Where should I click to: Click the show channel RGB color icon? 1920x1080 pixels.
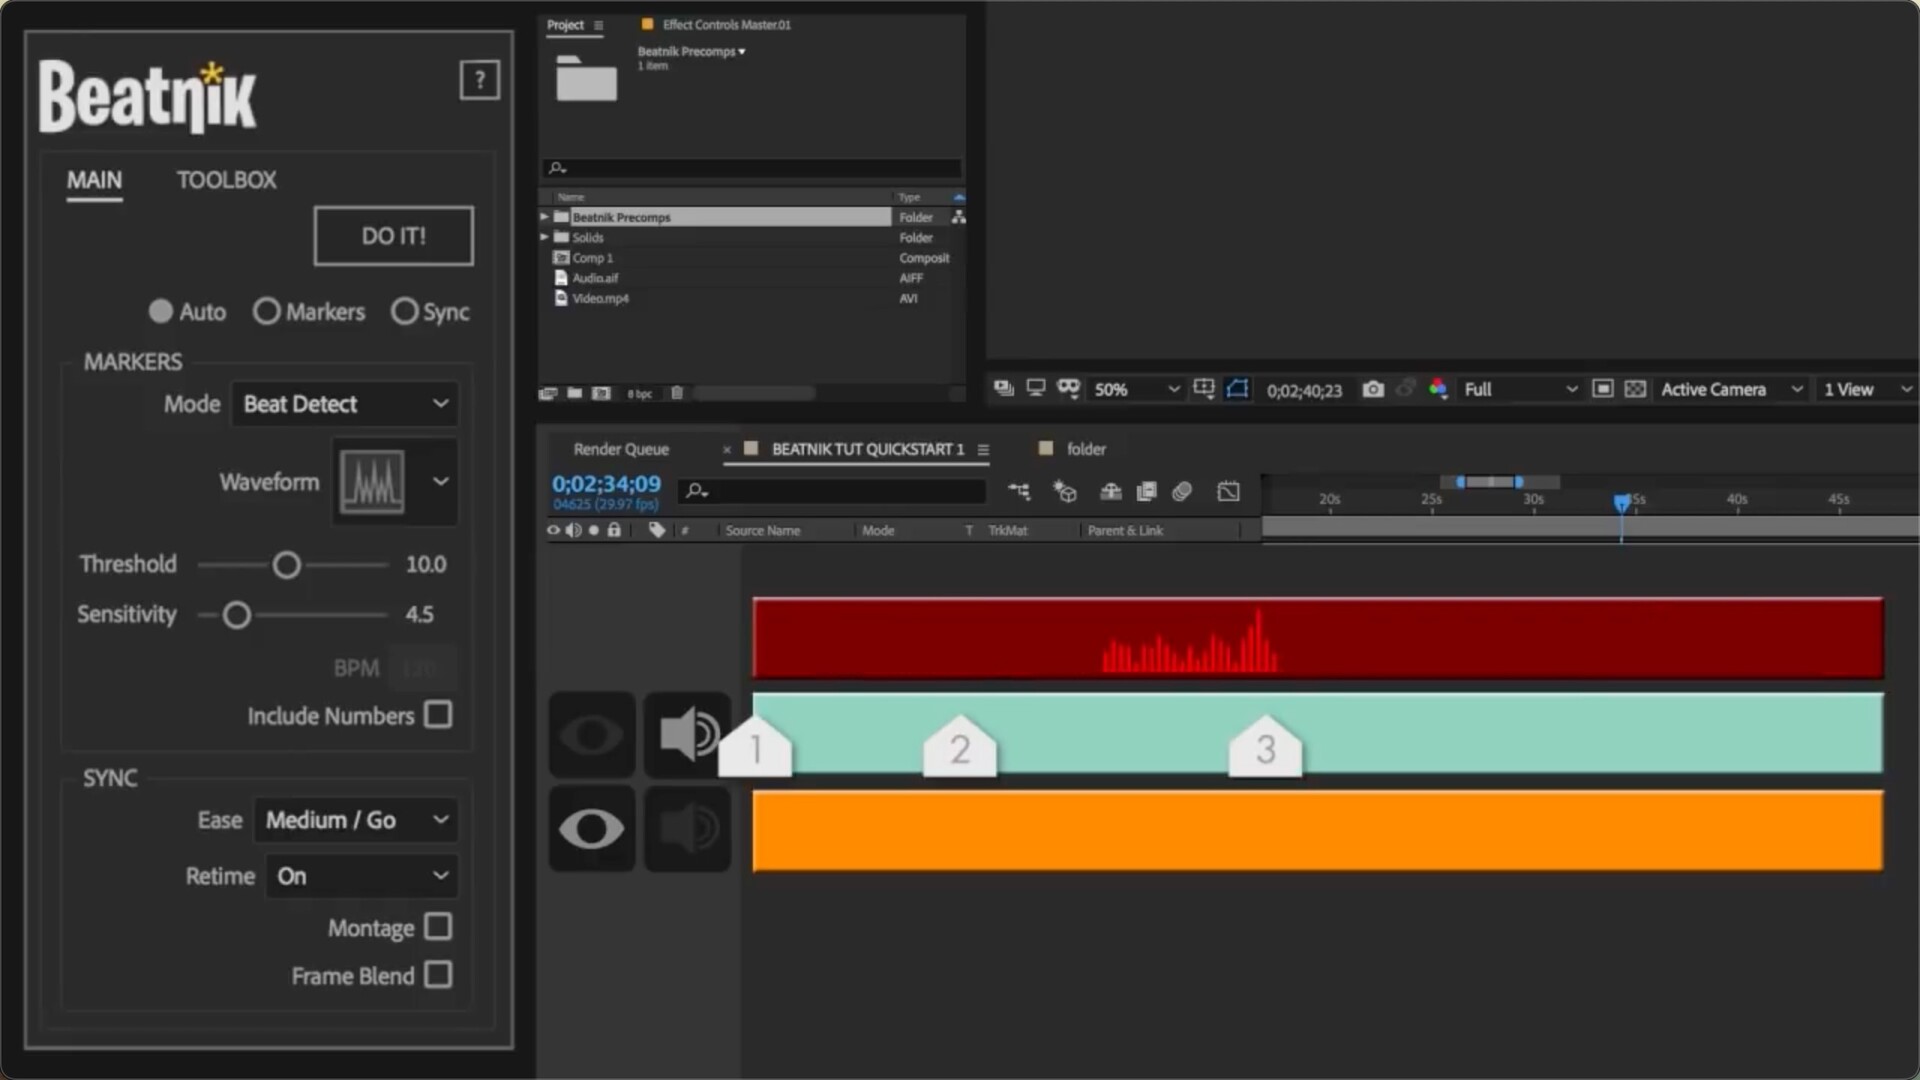pyautogui.click(x=1438, y=389)
